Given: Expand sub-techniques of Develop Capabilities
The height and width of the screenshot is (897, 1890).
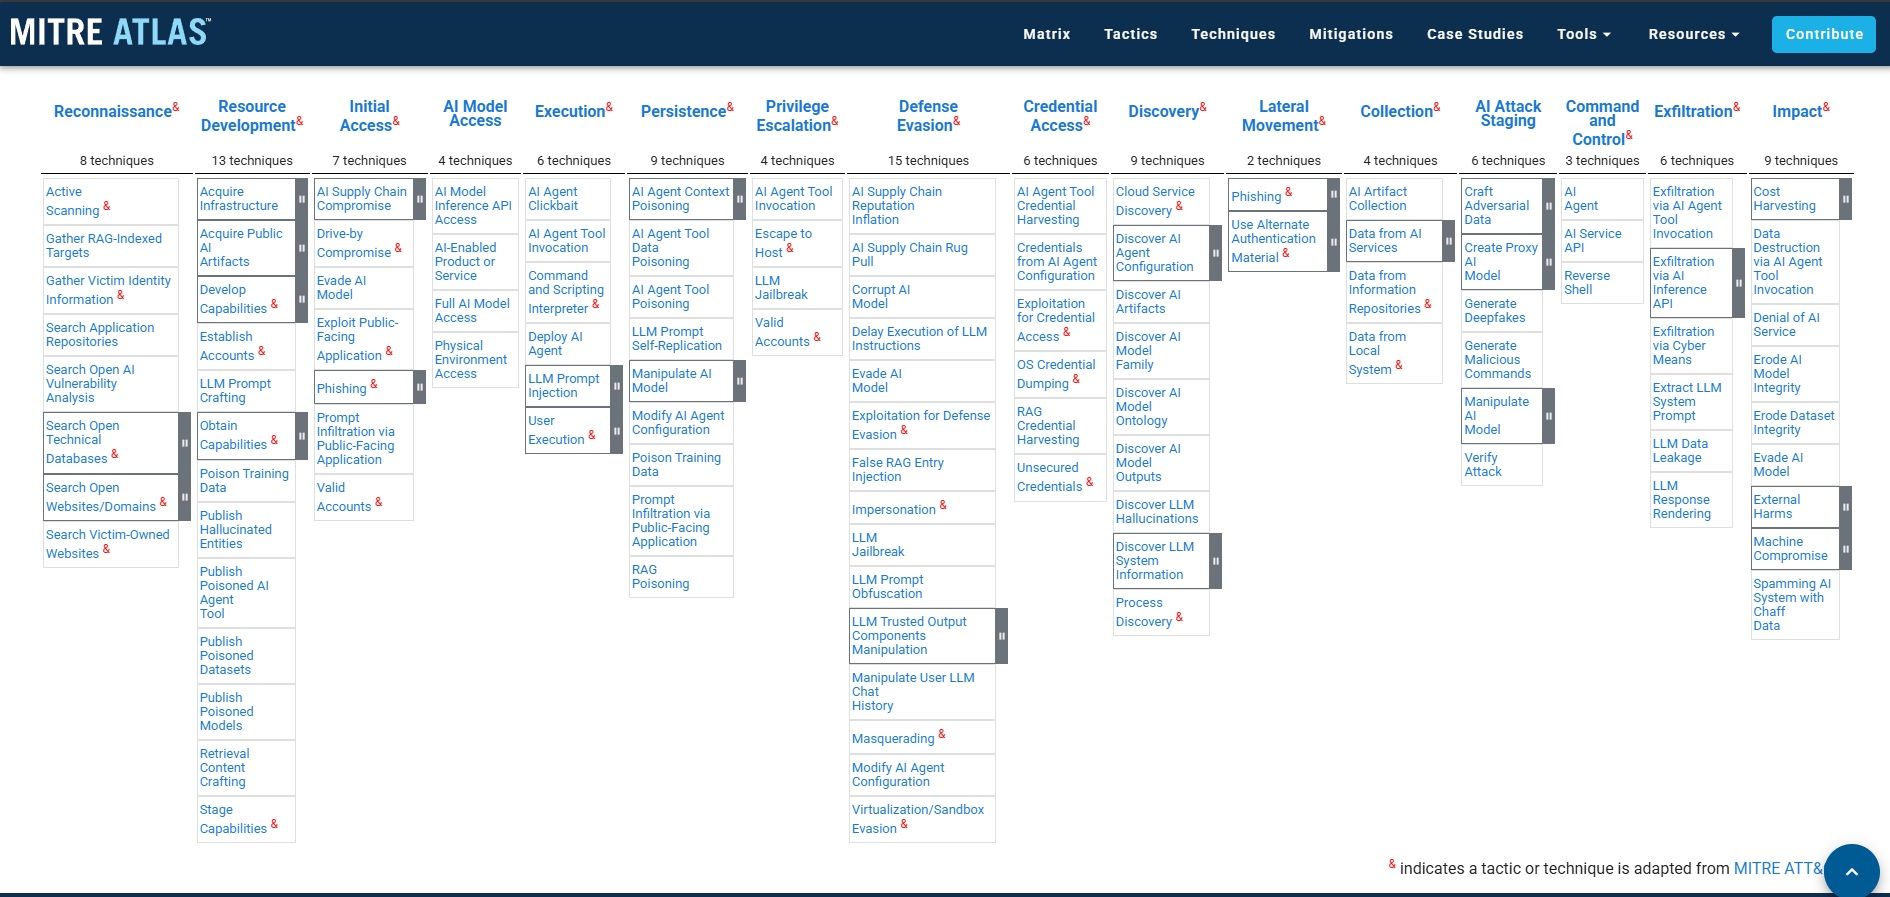Looking at the screenshot, I should 301,300.
